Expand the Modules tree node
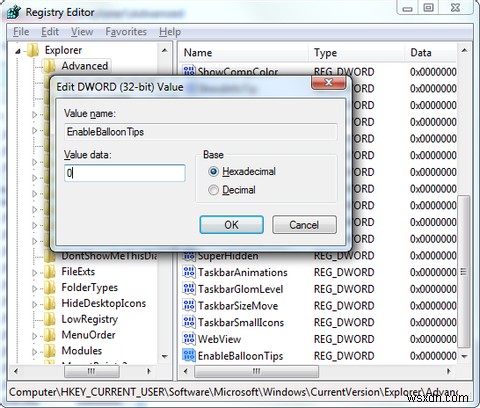 35,351
